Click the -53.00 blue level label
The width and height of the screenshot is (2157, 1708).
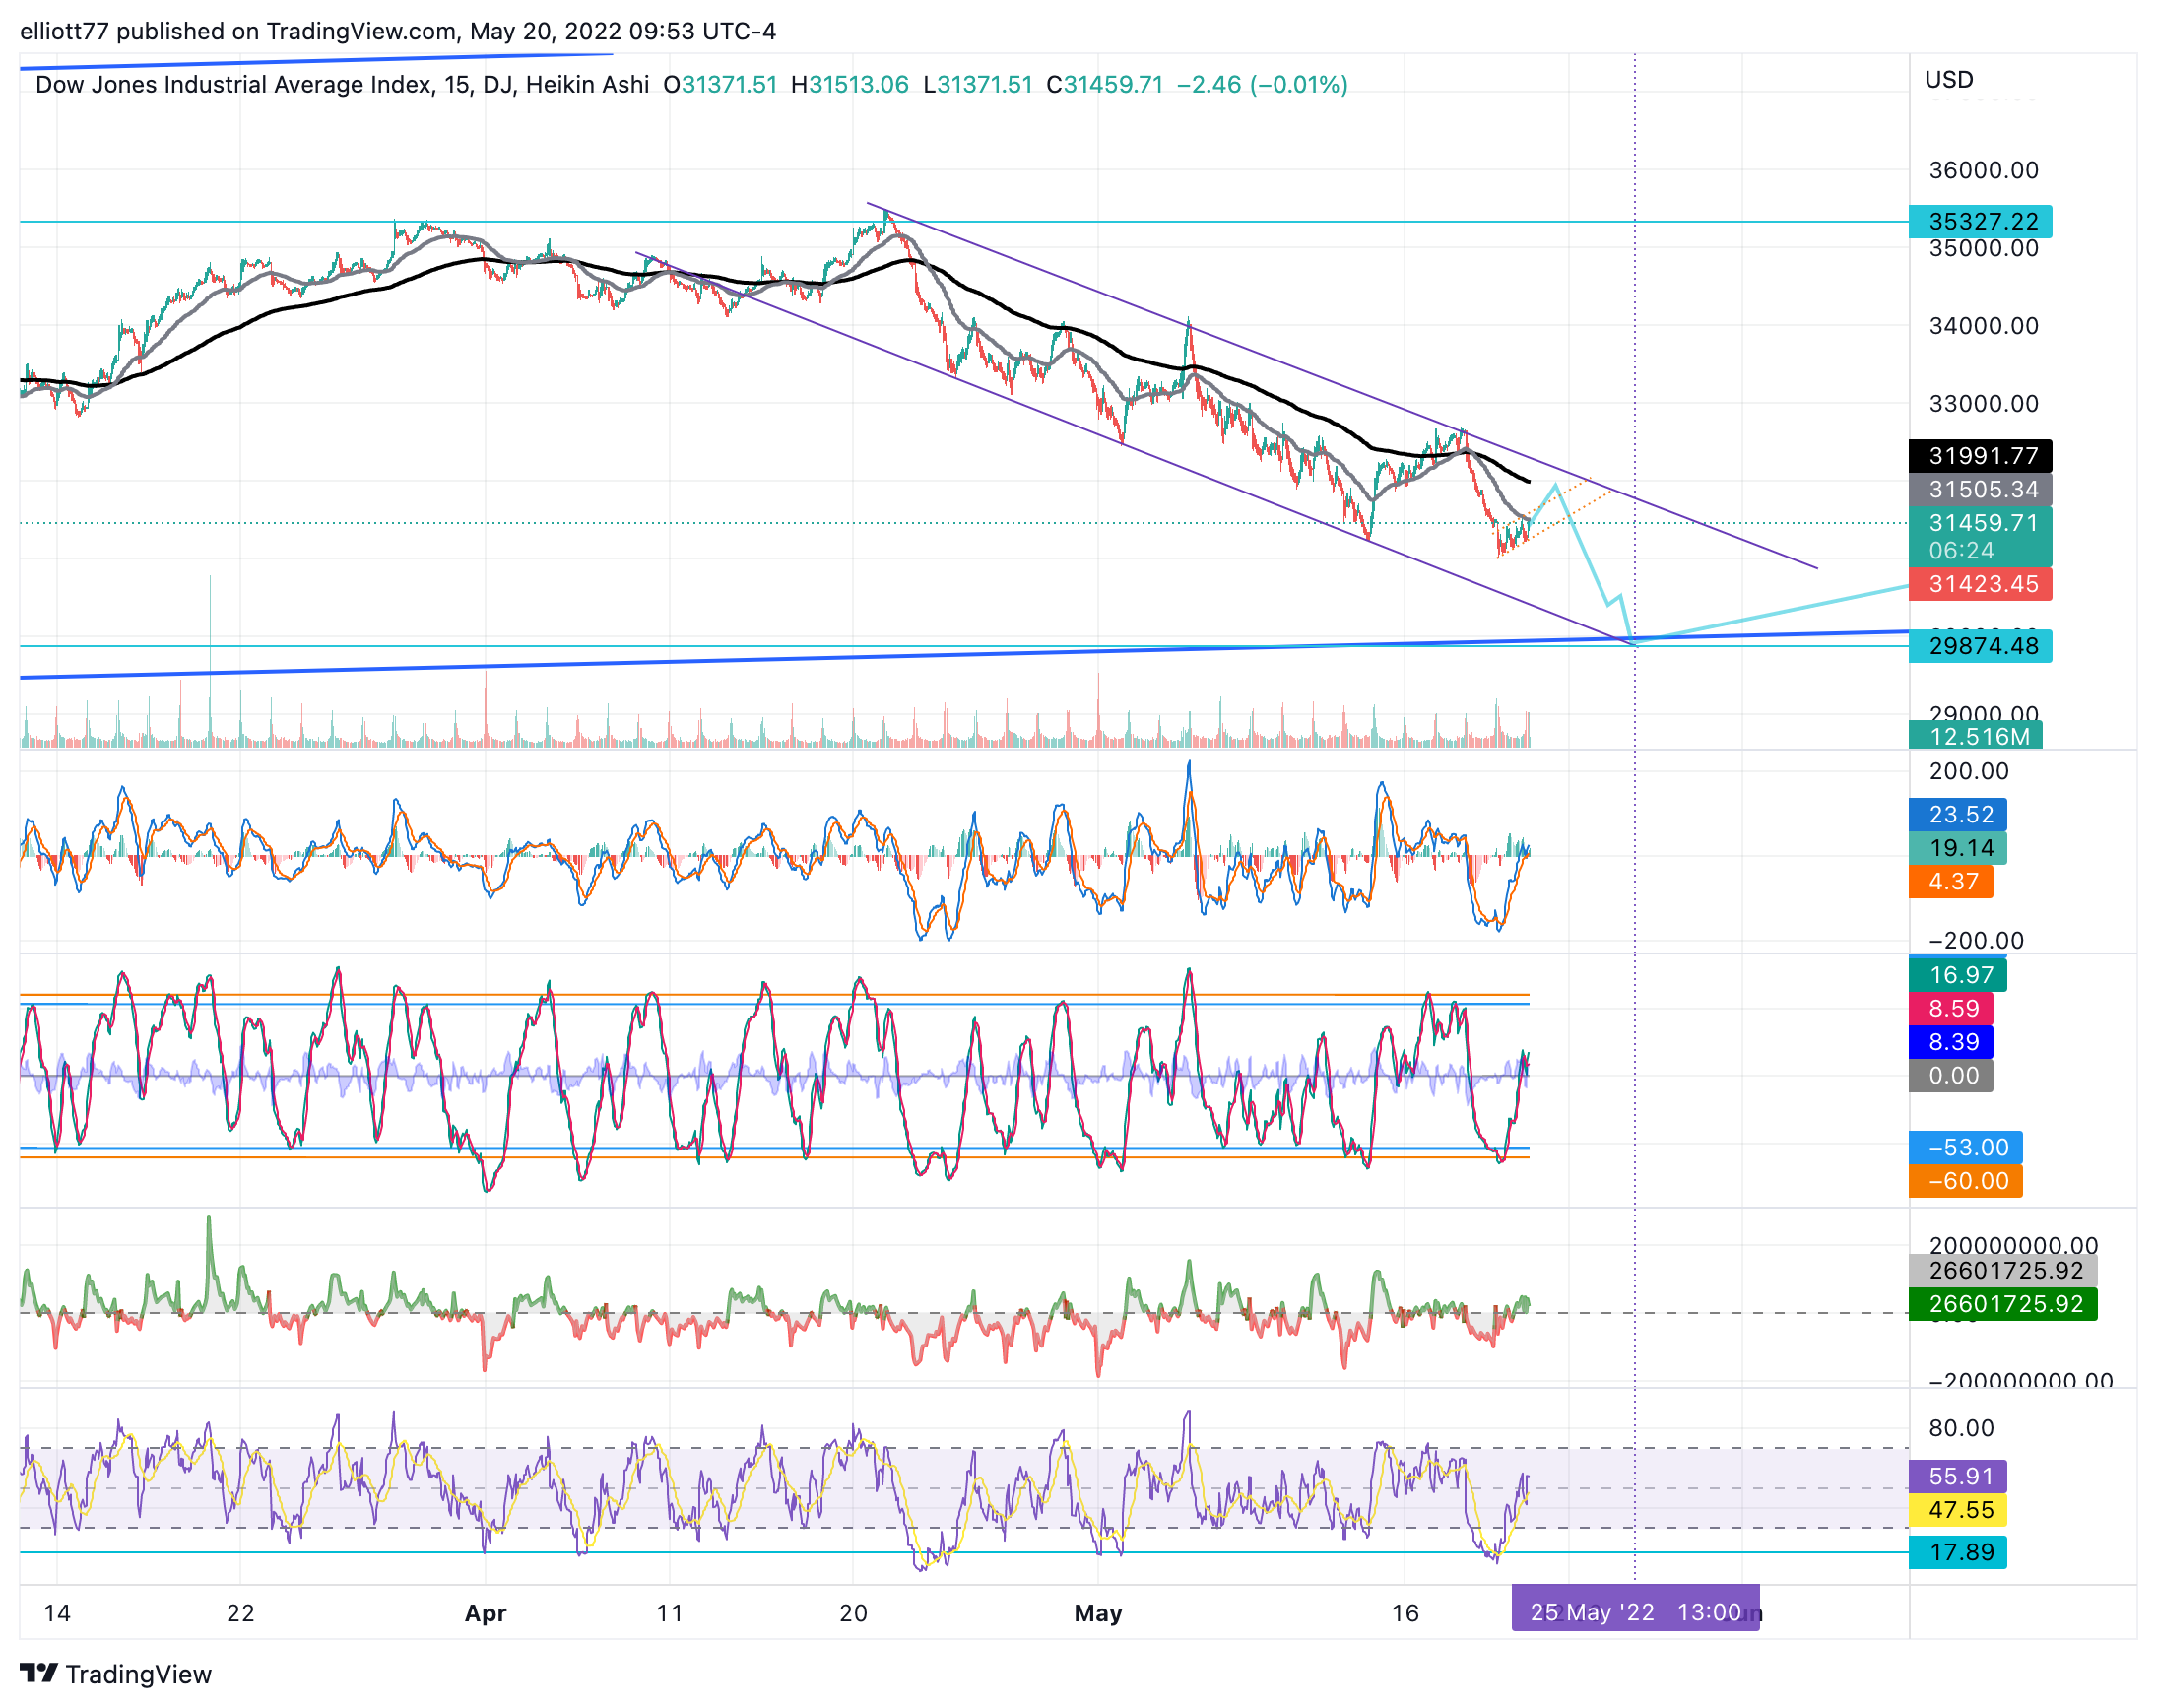[x=1965, y=1147]
